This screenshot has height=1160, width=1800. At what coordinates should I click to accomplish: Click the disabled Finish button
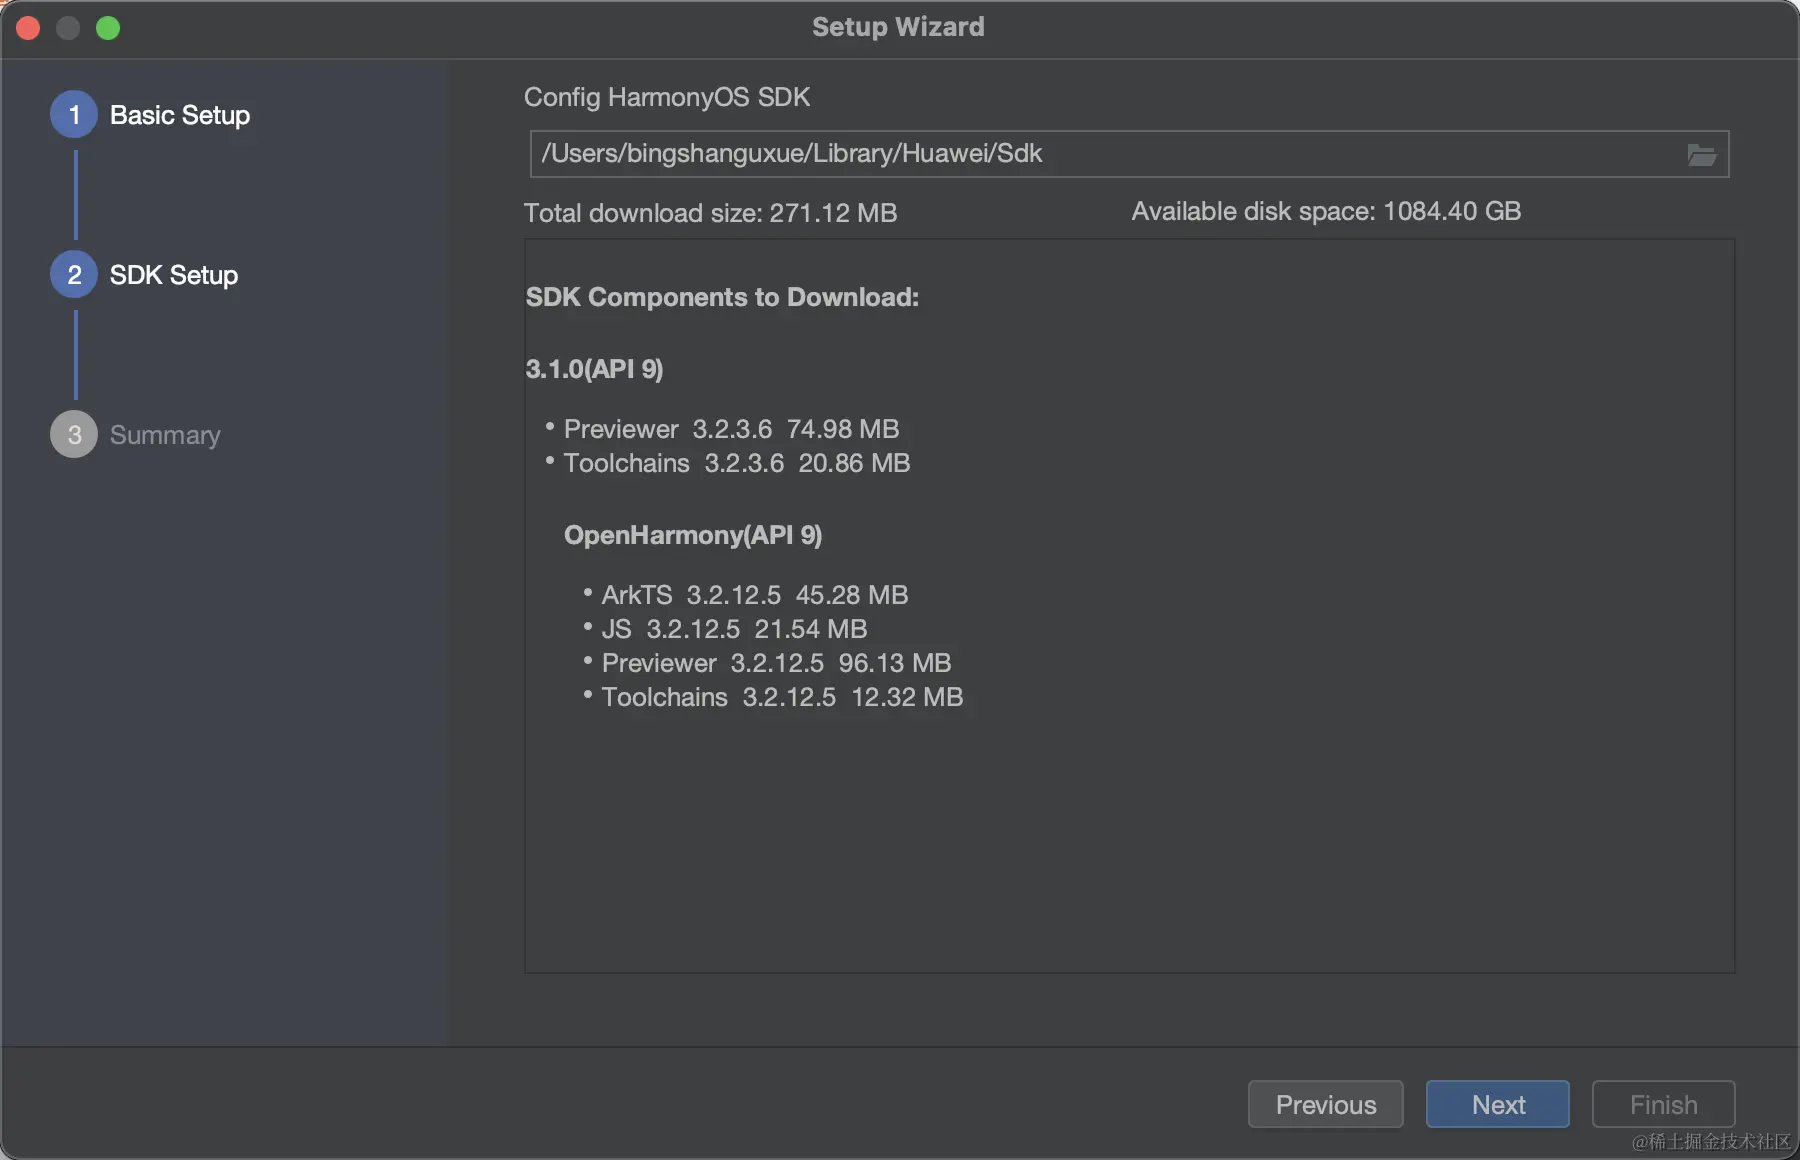click(x=1663, y=1104)
